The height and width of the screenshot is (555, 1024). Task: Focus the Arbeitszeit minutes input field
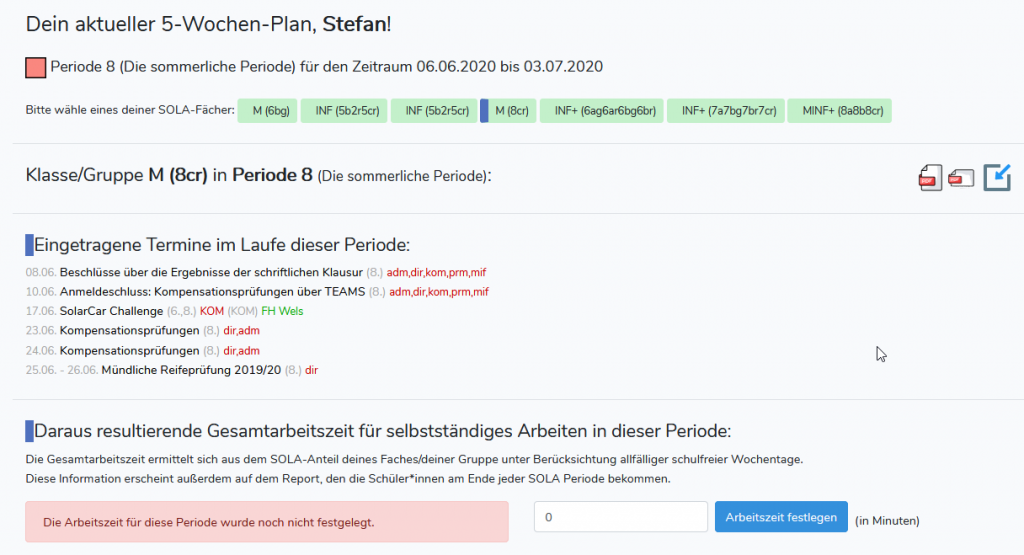click(620, 517)
